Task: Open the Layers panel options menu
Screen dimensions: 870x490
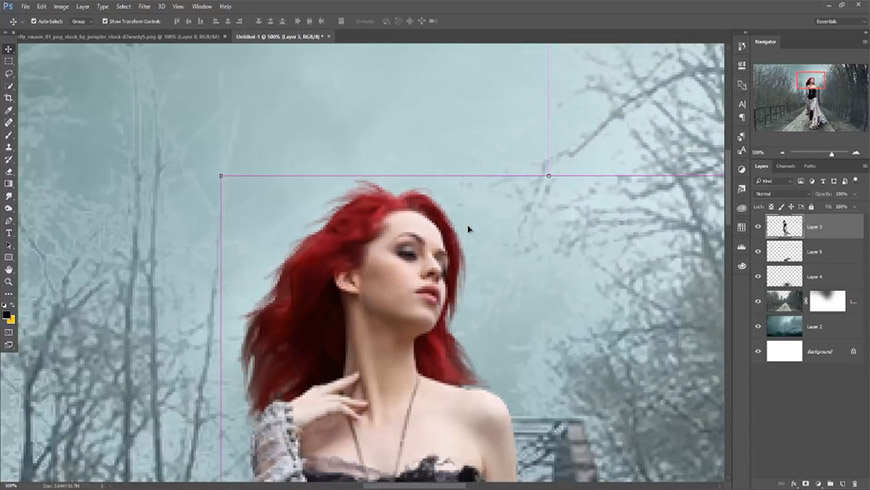Action: [x=864, y=166]
